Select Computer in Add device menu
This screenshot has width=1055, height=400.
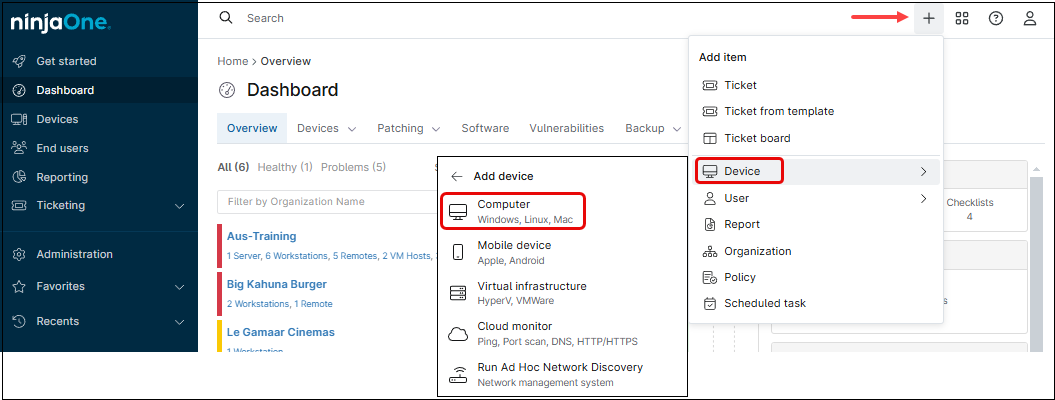[x=511, y=211]
